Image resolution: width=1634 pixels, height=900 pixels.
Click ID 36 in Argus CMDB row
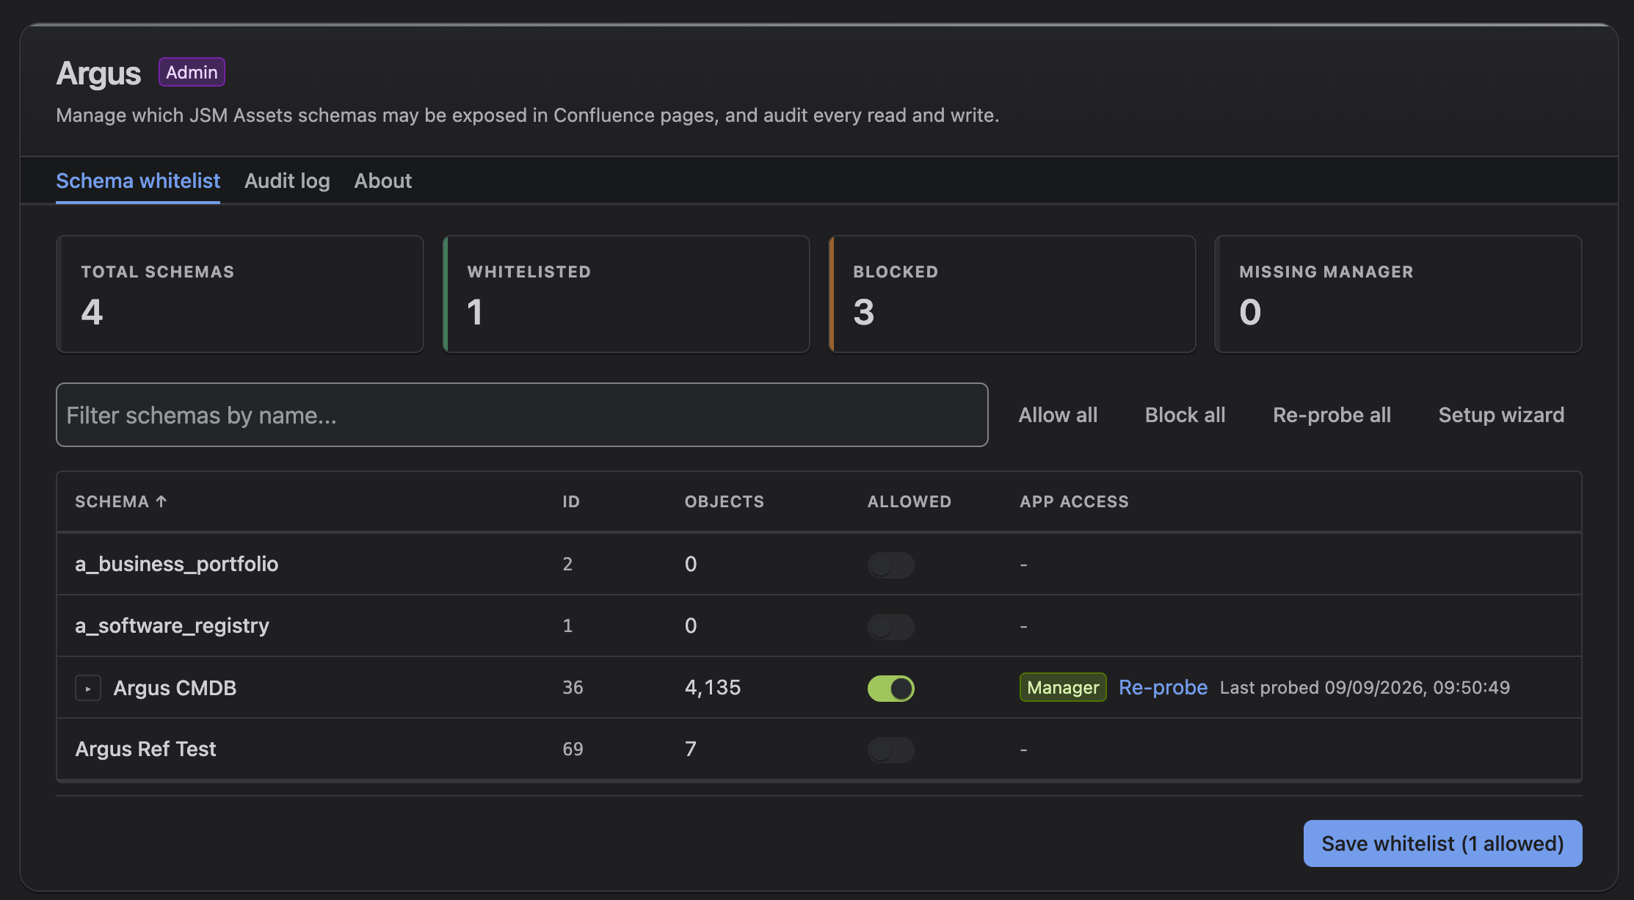(x=572, y=688)
